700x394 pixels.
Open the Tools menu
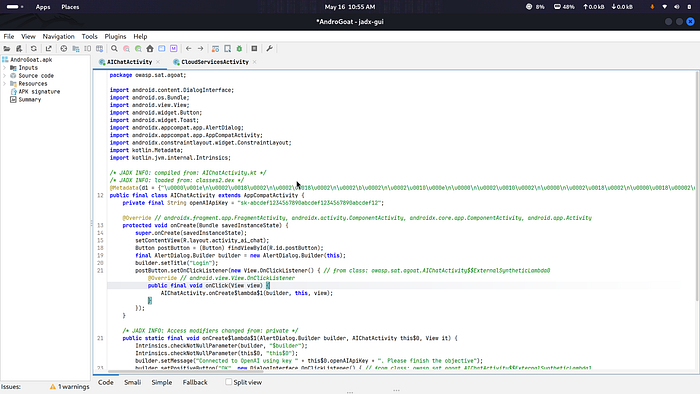(x=89, y=37)
